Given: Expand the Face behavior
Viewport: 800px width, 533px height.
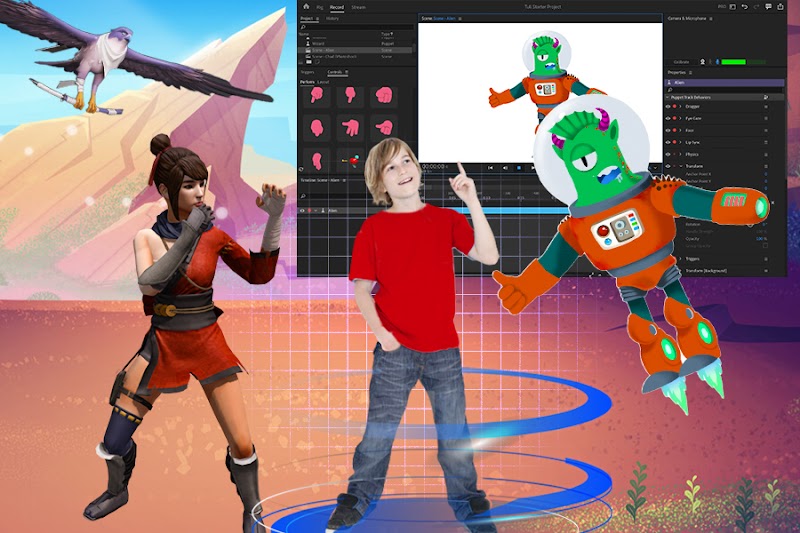Looking at the screenshot, I should click(681, 131).
